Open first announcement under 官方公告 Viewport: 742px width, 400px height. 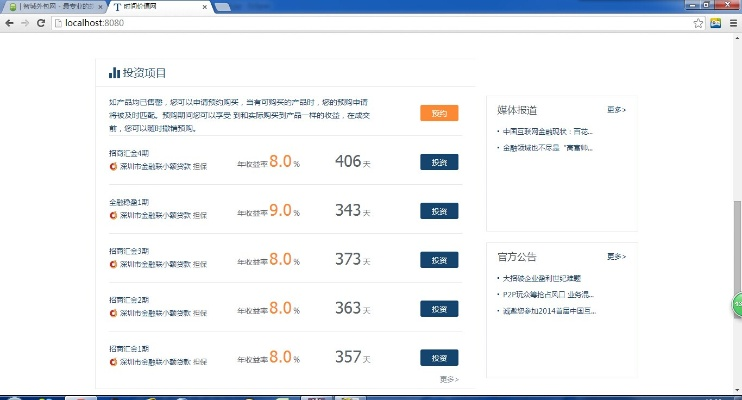541,278
